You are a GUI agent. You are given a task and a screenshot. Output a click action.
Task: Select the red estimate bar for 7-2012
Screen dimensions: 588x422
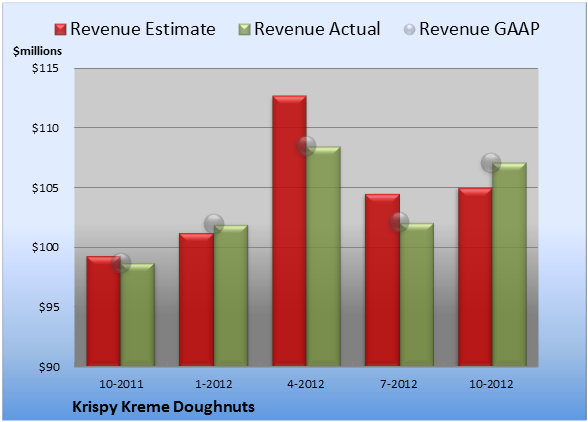pyautogui.click(x=382, y=280)
